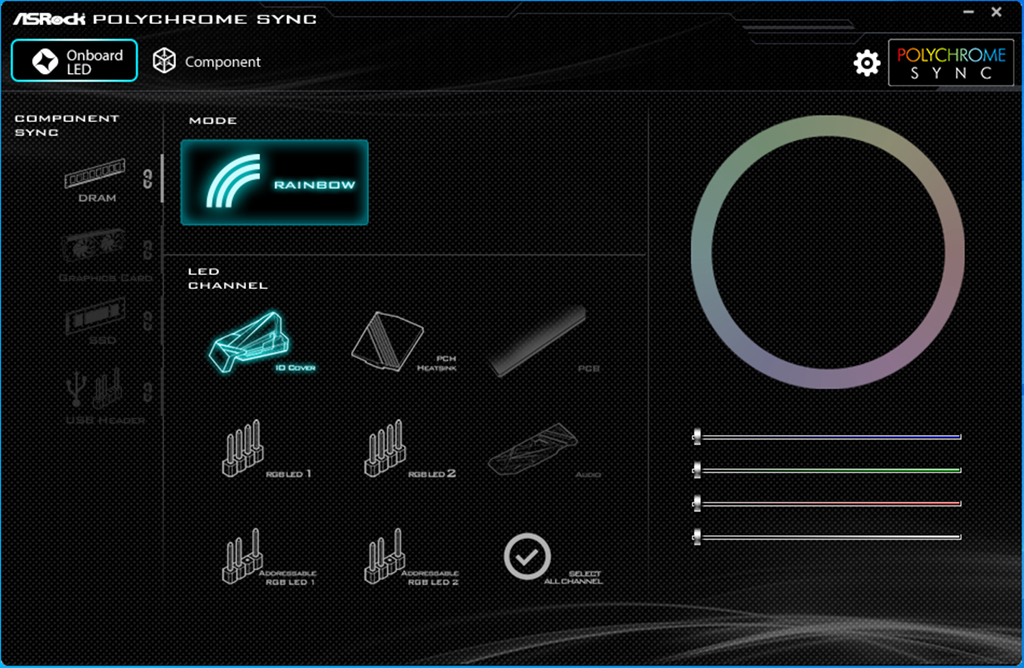This screenshot has height=668, width=1024.
Task: Toggle the Graphics Card sync link
Action: click(x=148, y=249)
